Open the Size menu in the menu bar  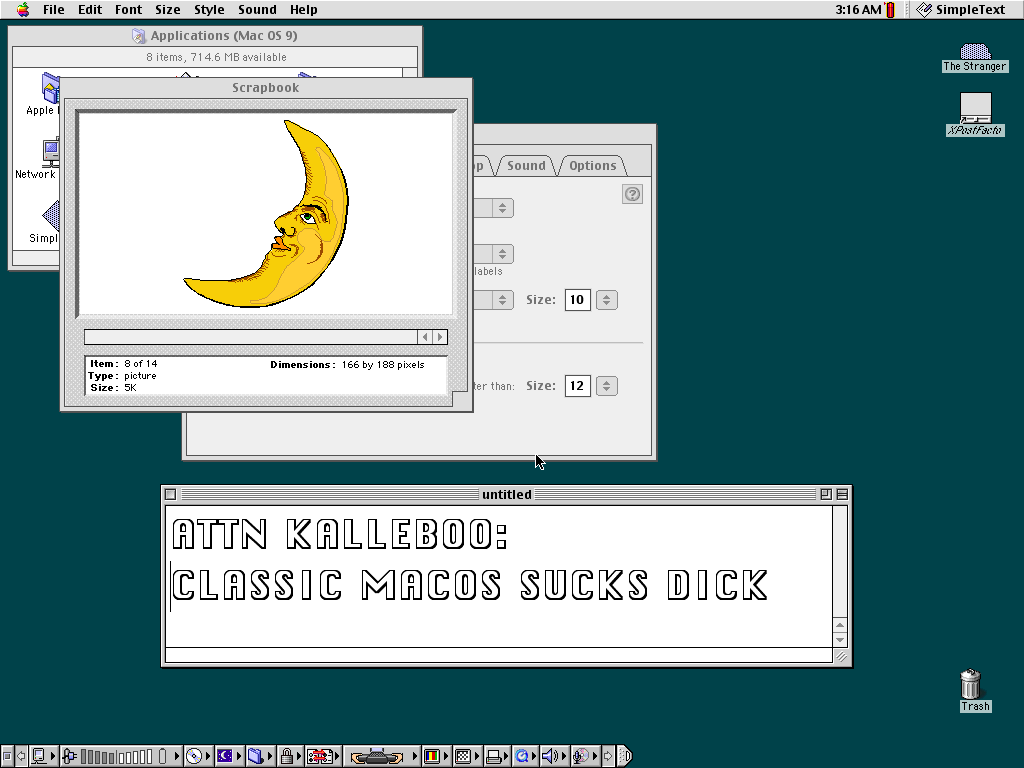tap(168, 10)
